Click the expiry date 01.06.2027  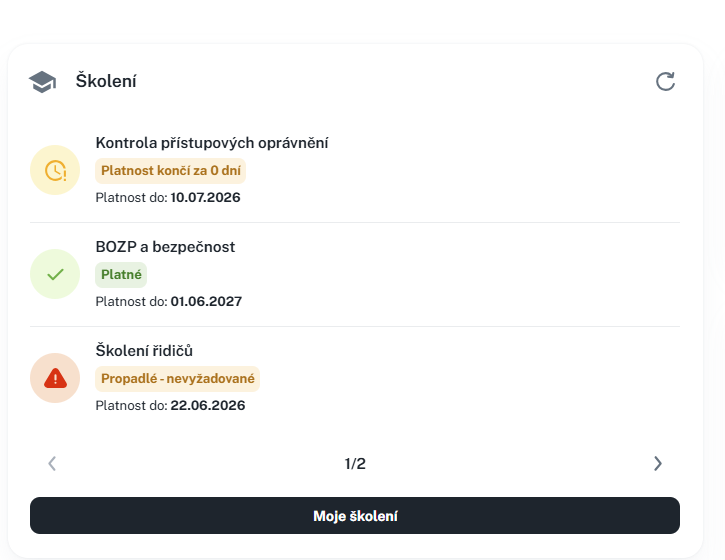(x=206, y=302)
